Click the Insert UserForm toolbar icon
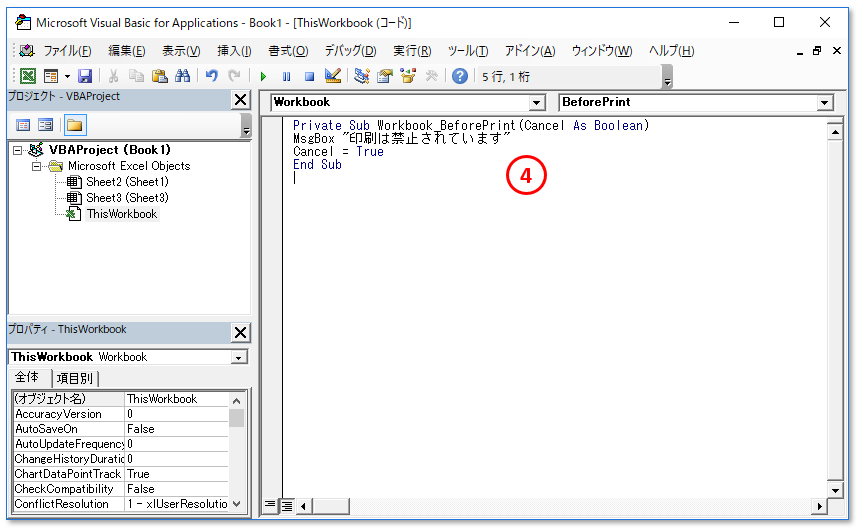The width and height of the screenshot is (859, 529). click(51, 76)
